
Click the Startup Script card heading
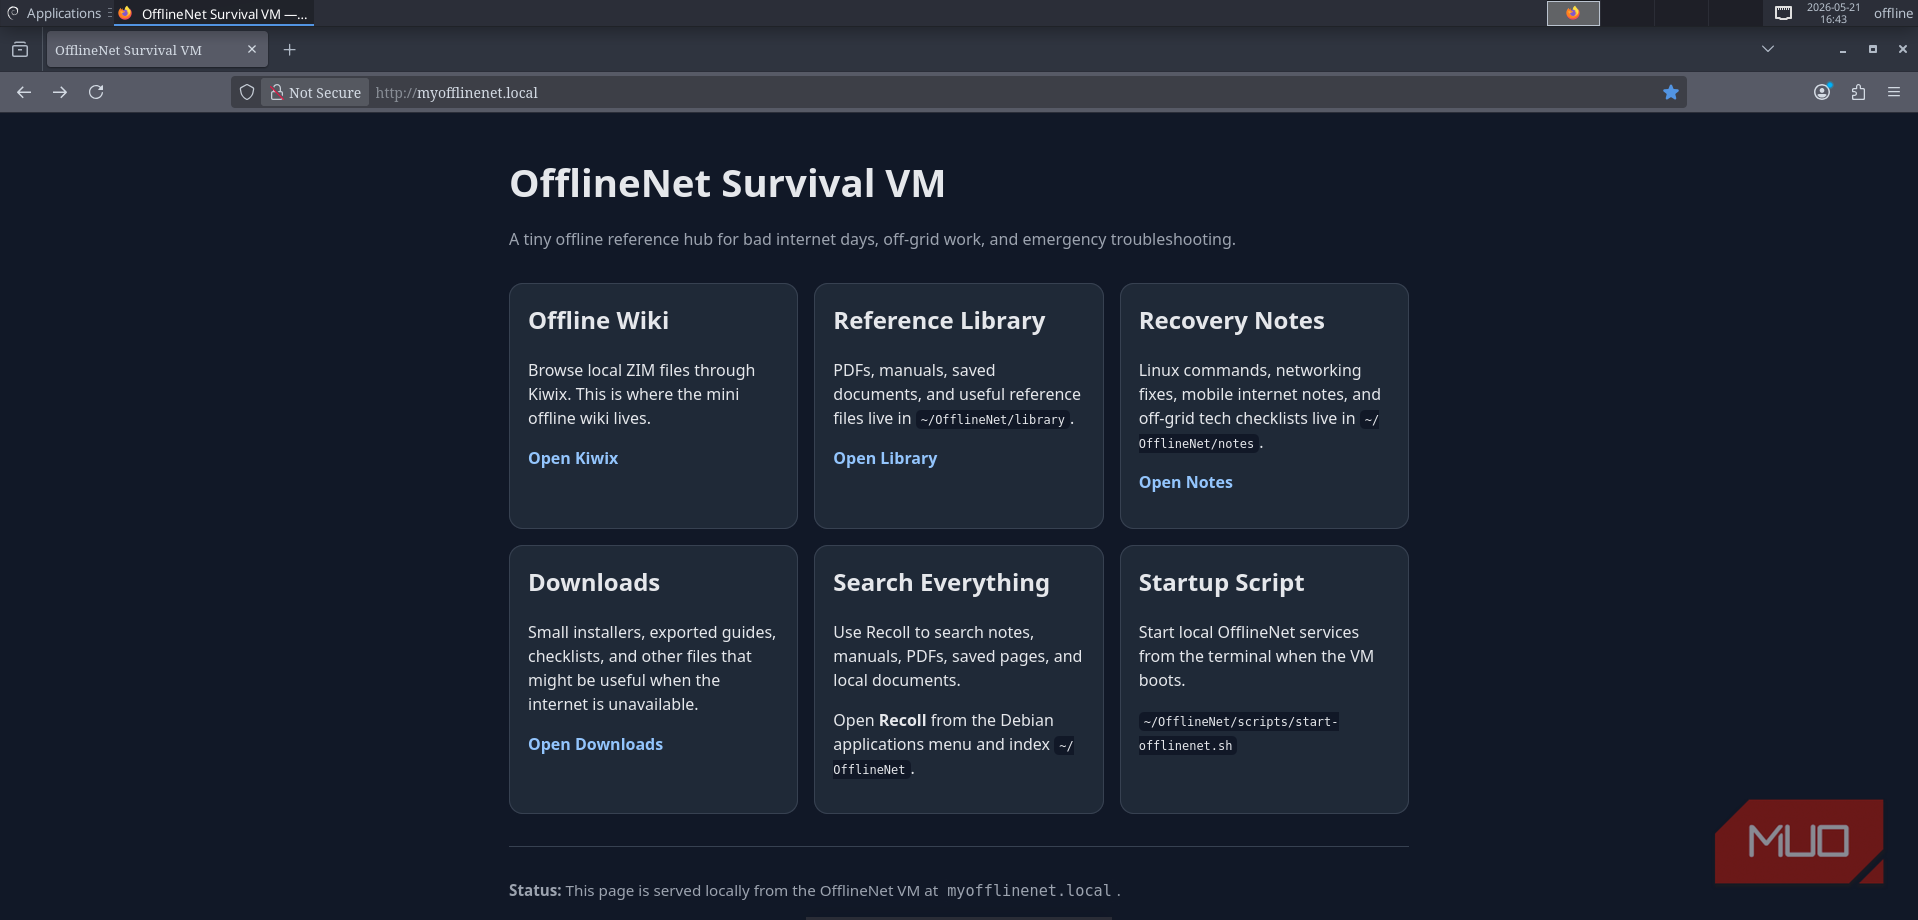pos(1221,582)
